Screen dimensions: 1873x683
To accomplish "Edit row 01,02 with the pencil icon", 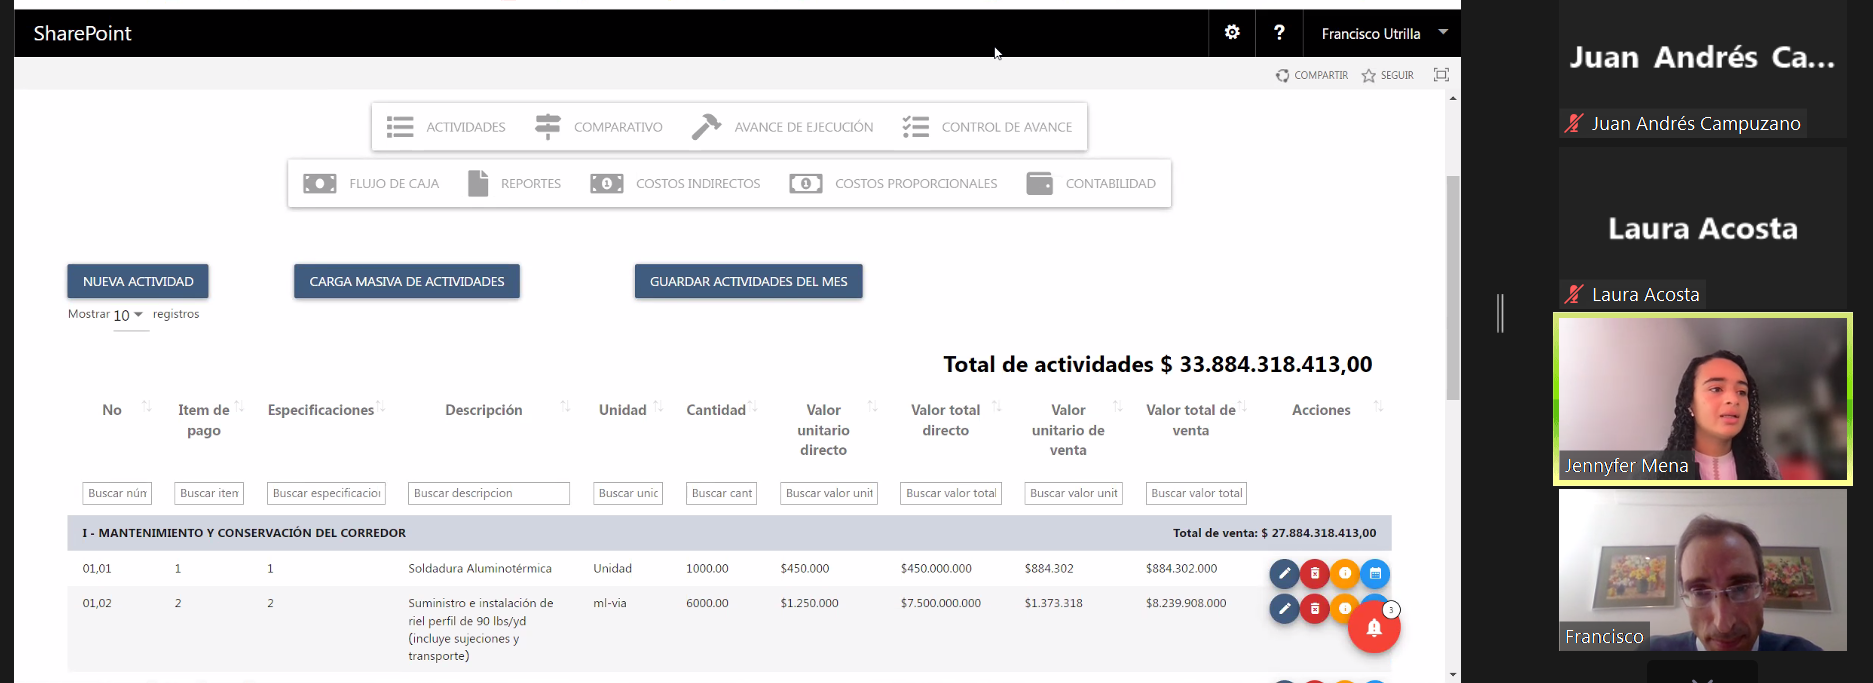I will tap(1284, 608).
